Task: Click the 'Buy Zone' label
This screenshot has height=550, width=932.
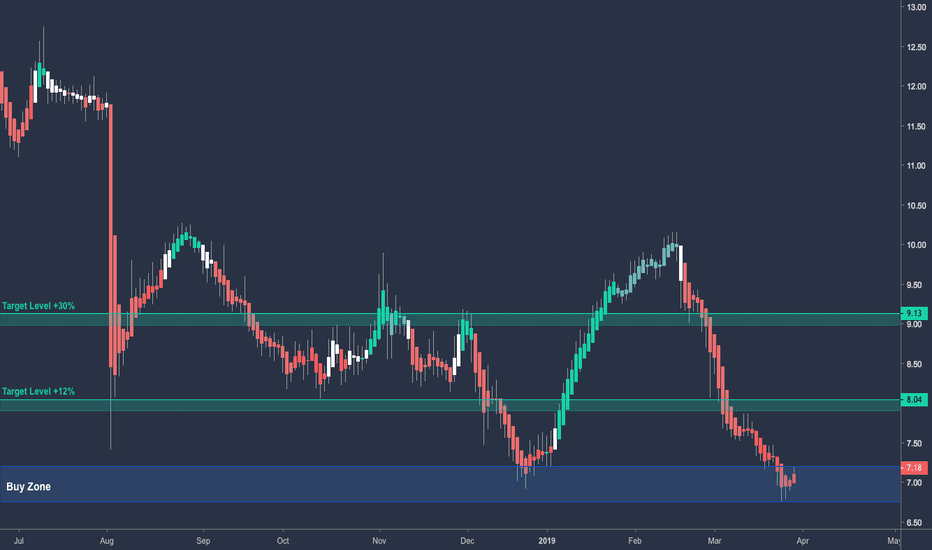Action: point(29,487)
